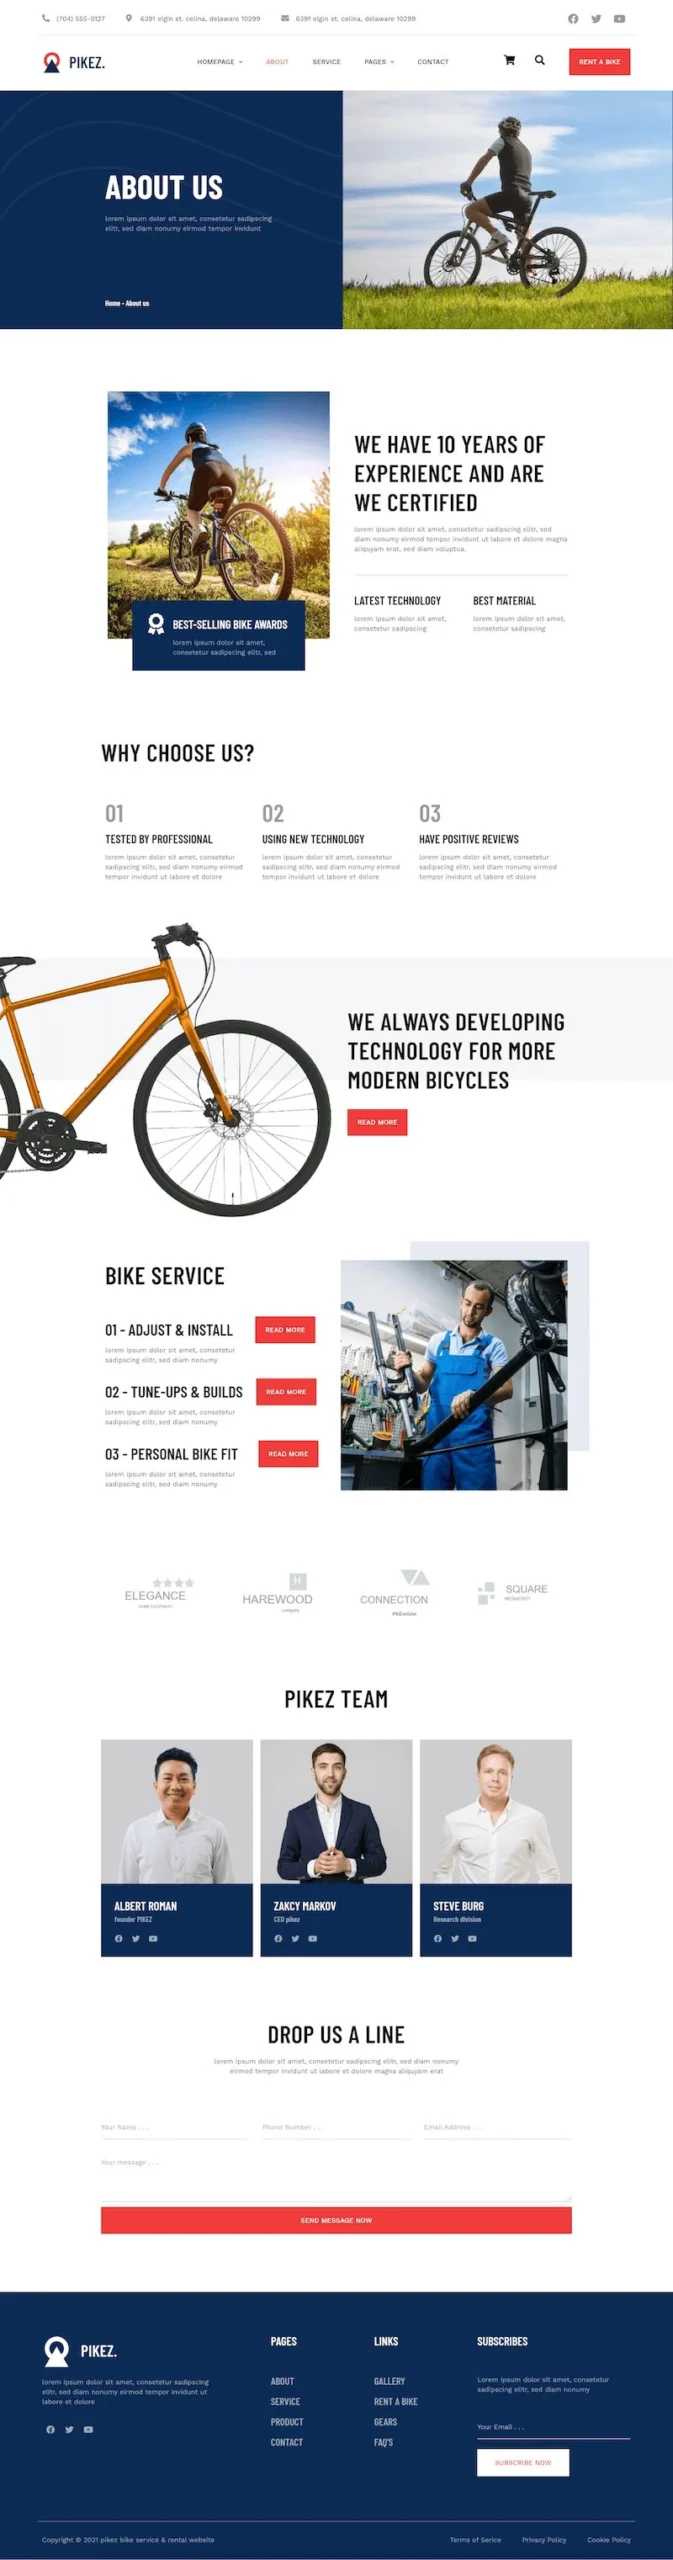Image resolution: width=673 pixels, height=2560 pixels.
Task: Expand the Pages dropdown menu
Action: coord(379,62)
